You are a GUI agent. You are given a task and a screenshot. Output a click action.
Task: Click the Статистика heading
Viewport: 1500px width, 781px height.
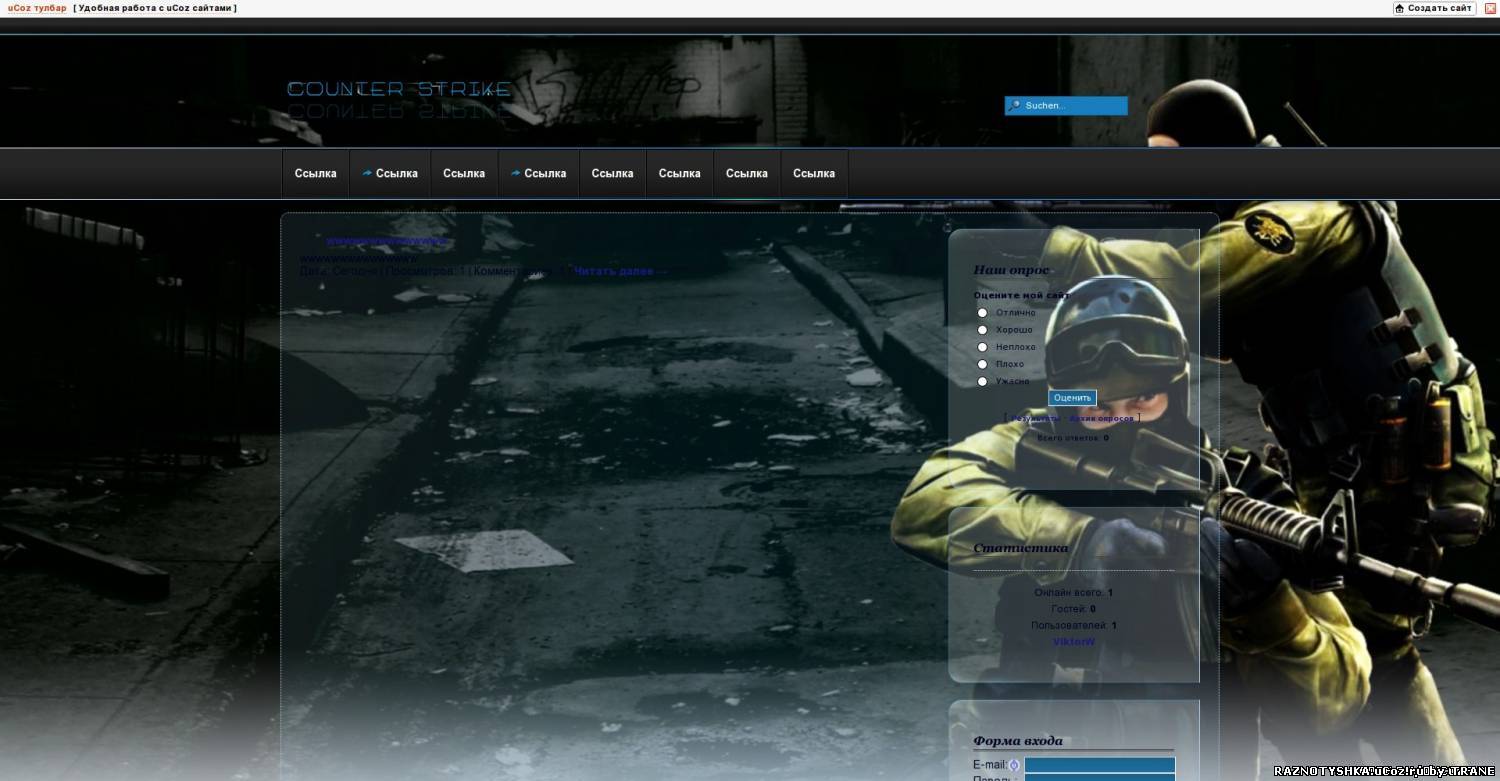1020,548
